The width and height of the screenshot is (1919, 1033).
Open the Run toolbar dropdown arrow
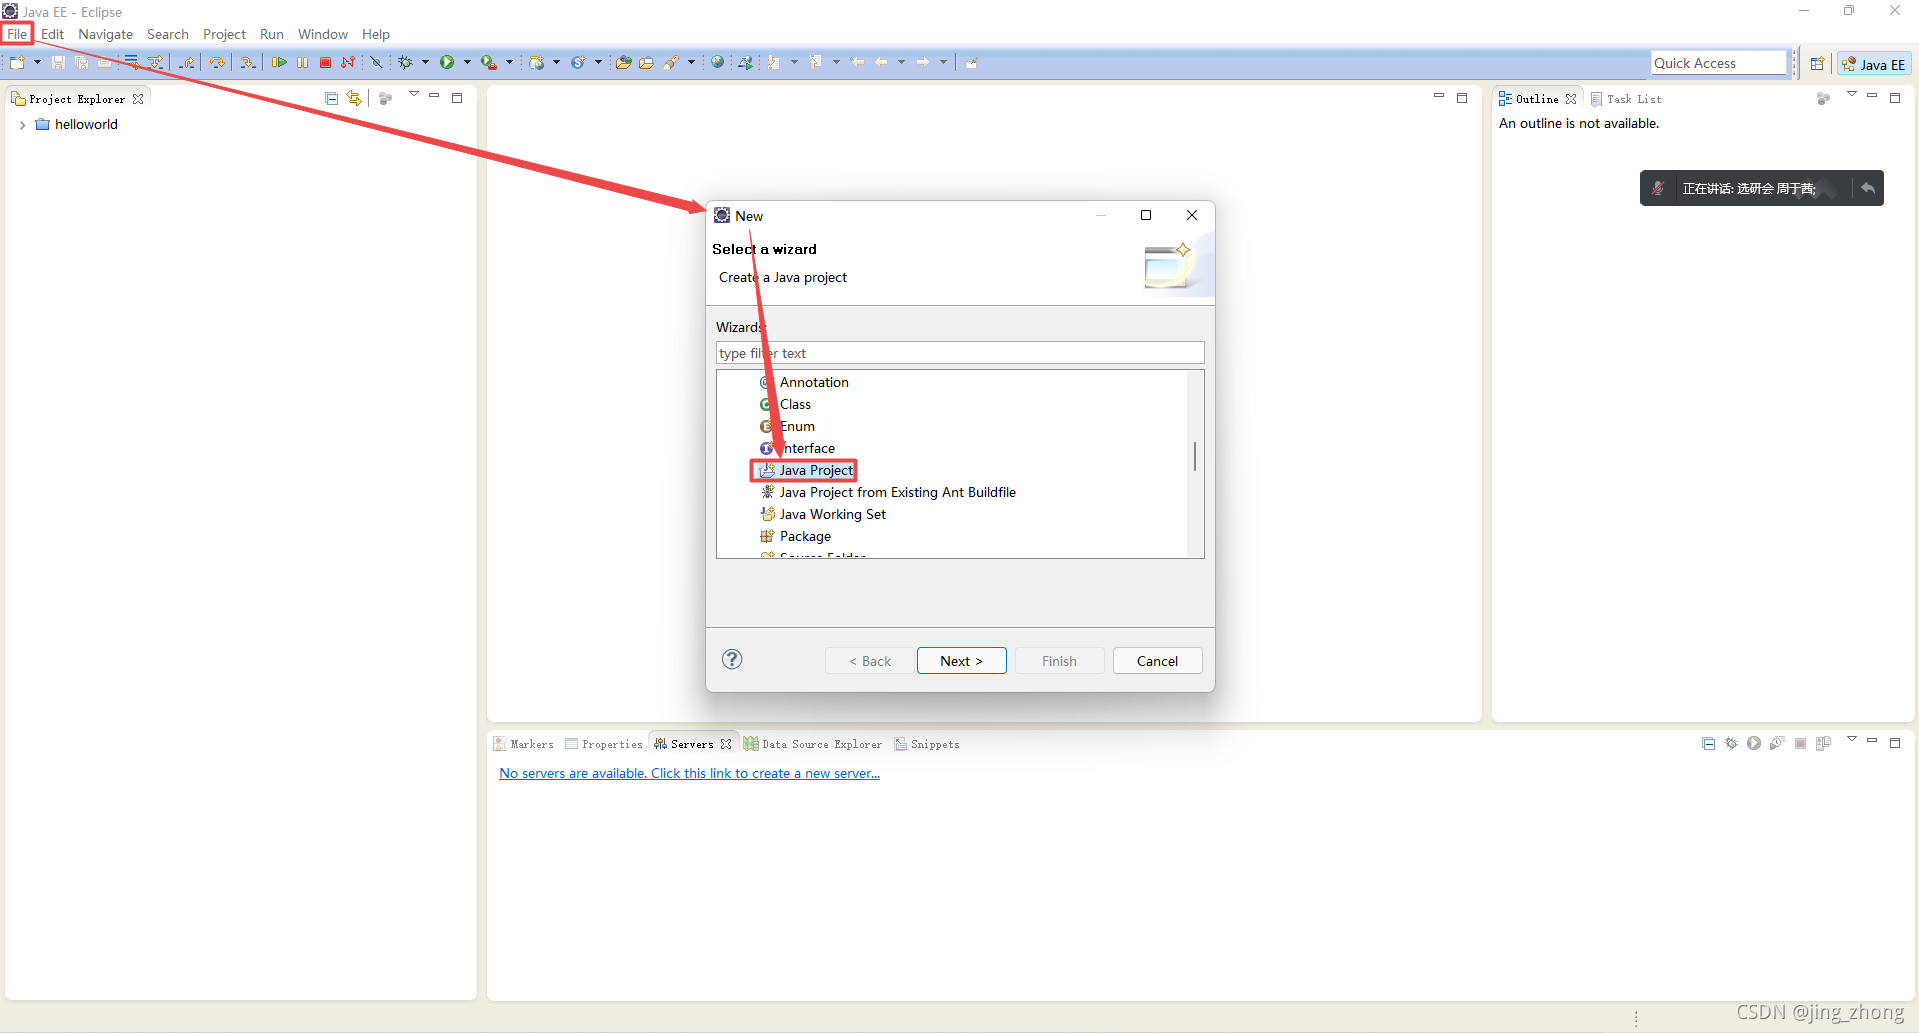click(467, 63)
